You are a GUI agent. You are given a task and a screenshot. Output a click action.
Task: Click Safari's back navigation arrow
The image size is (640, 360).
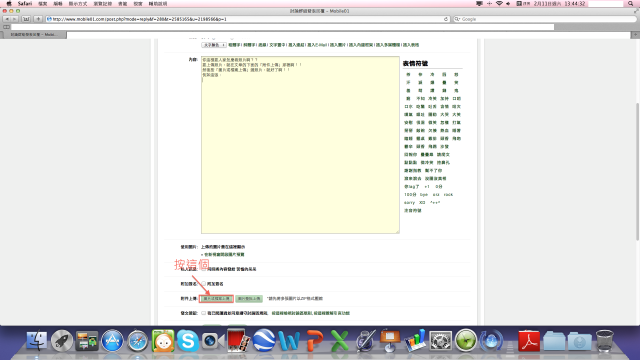tap(7, 19)
